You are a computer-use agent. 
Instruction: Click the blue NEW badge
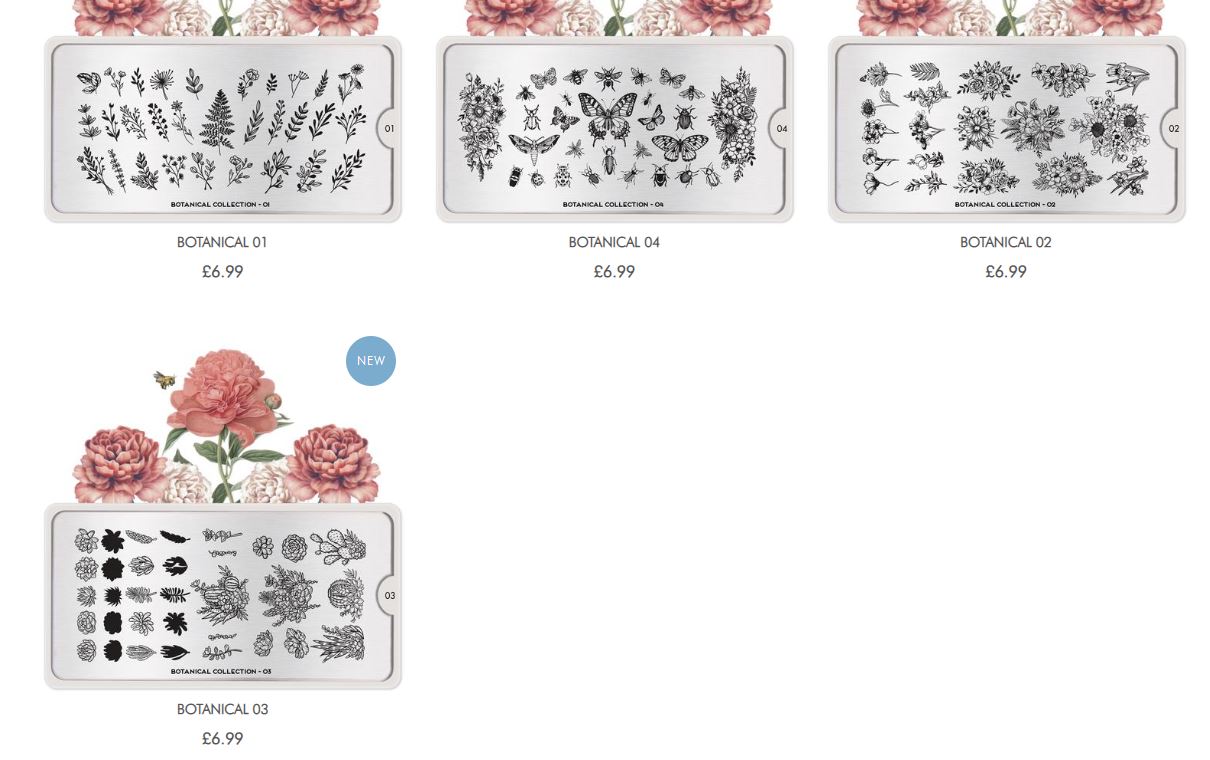coord(371,361)
